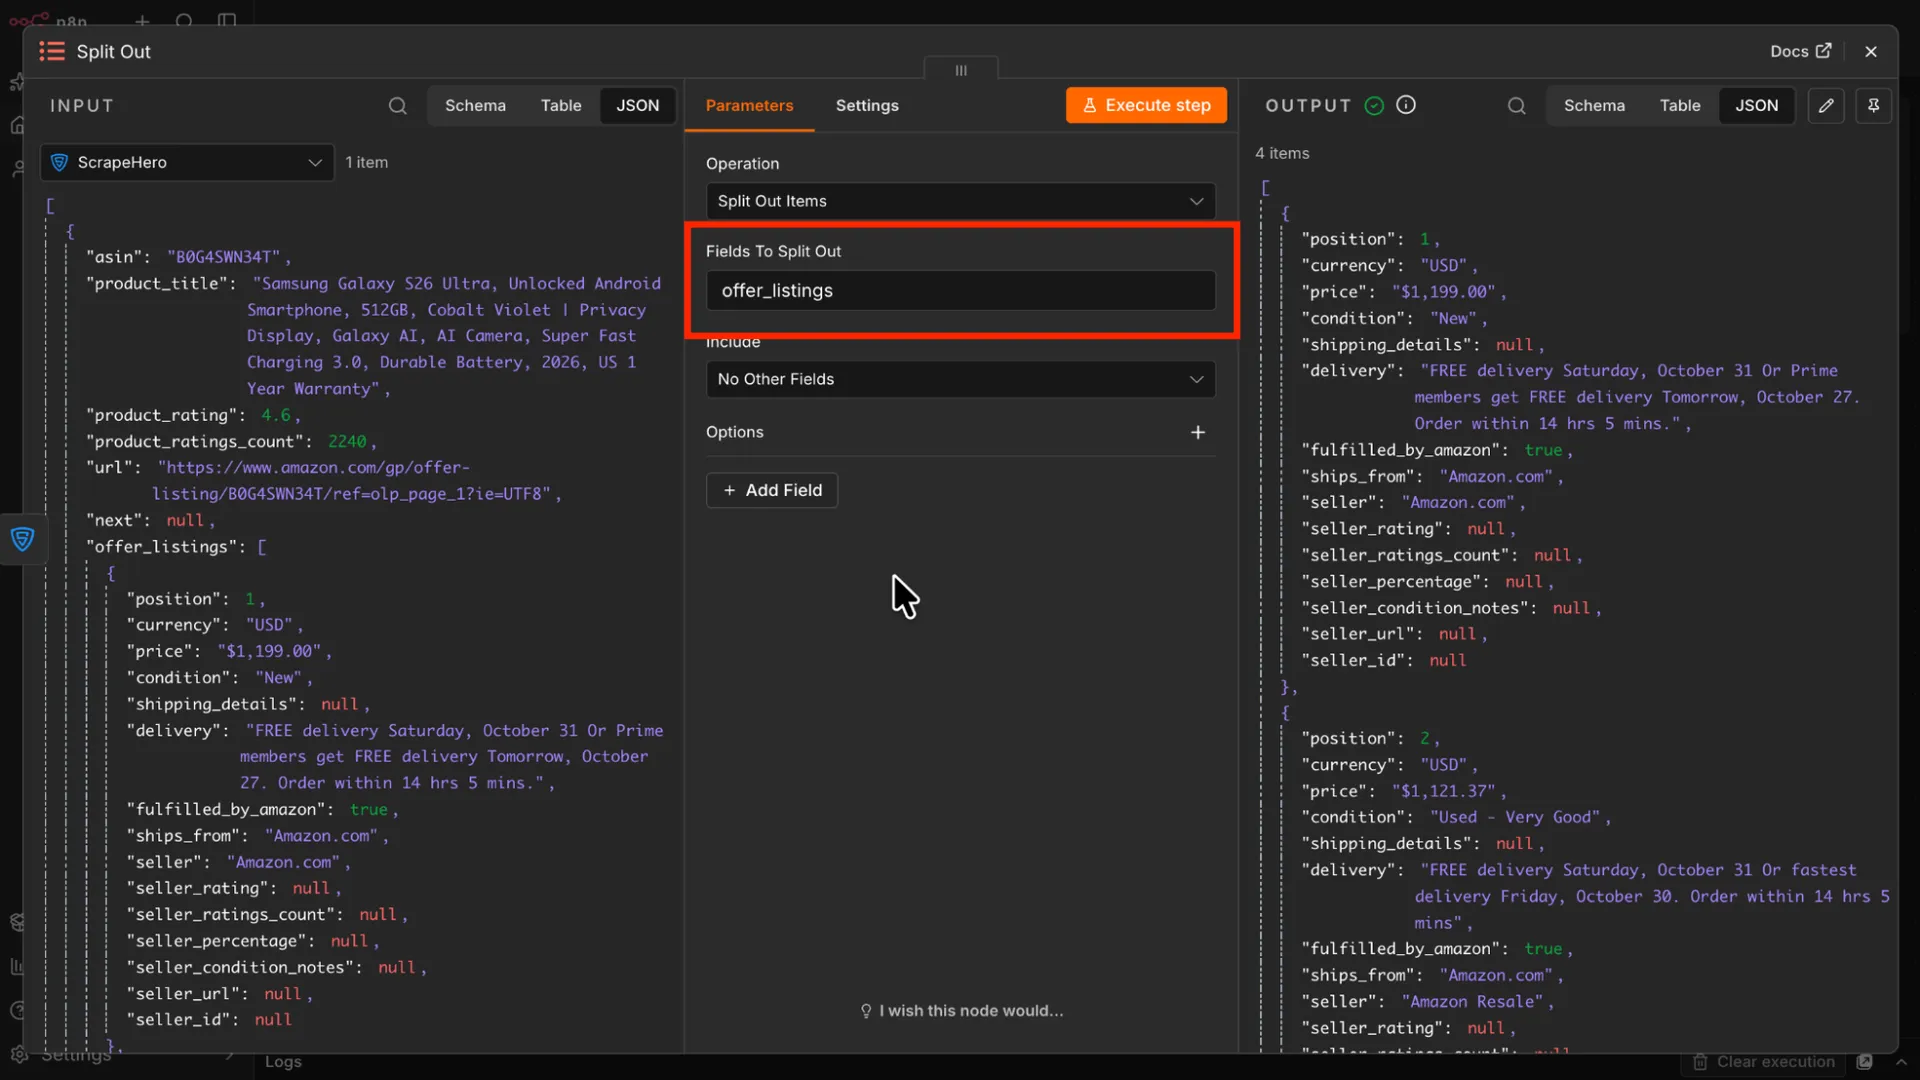
Task: Select input JSON view
Action: point(637,105)
